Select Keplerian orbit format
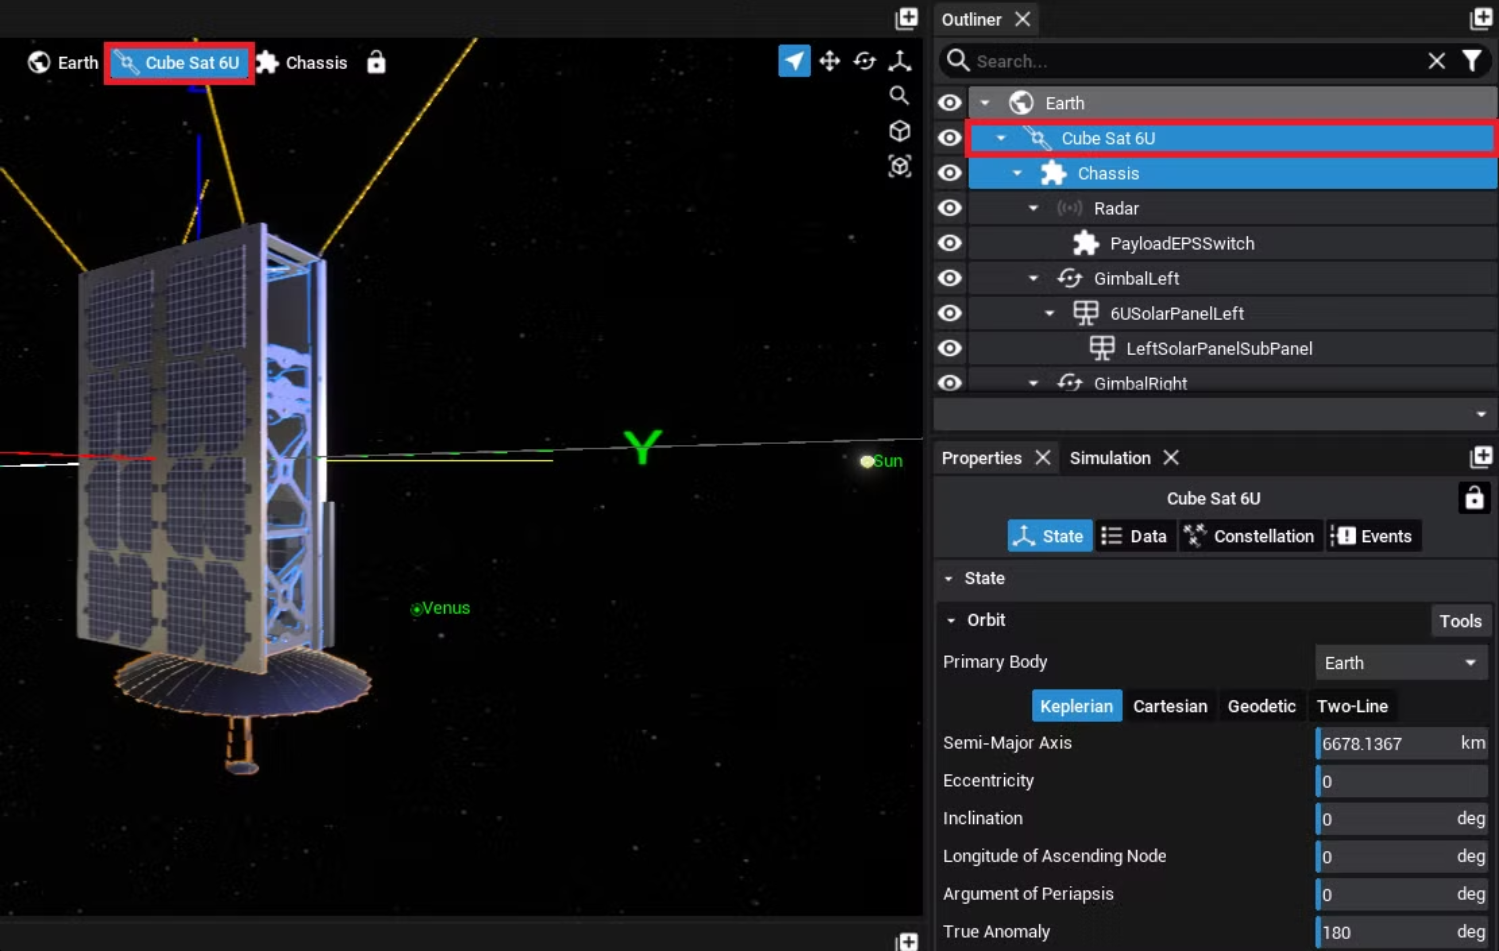This screenshot has width=1499, height=951. pos(1076,706)
